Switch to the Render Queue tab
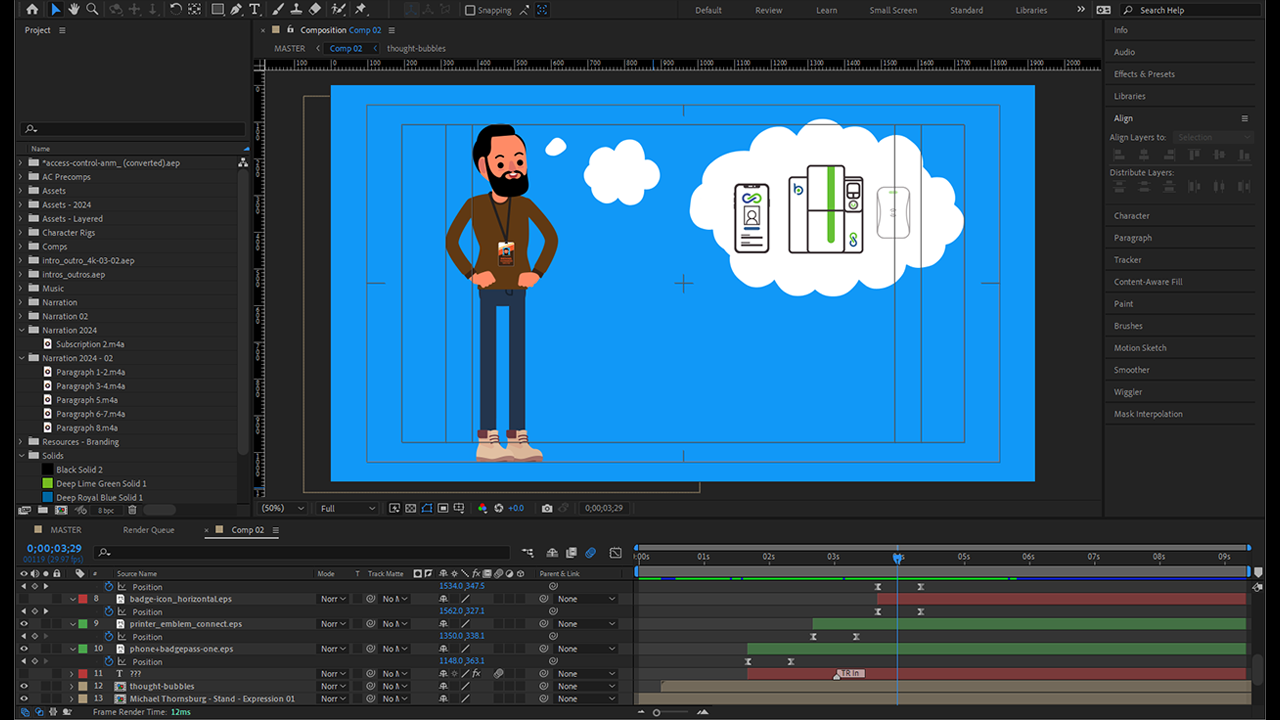 click(x=148, y=530)
